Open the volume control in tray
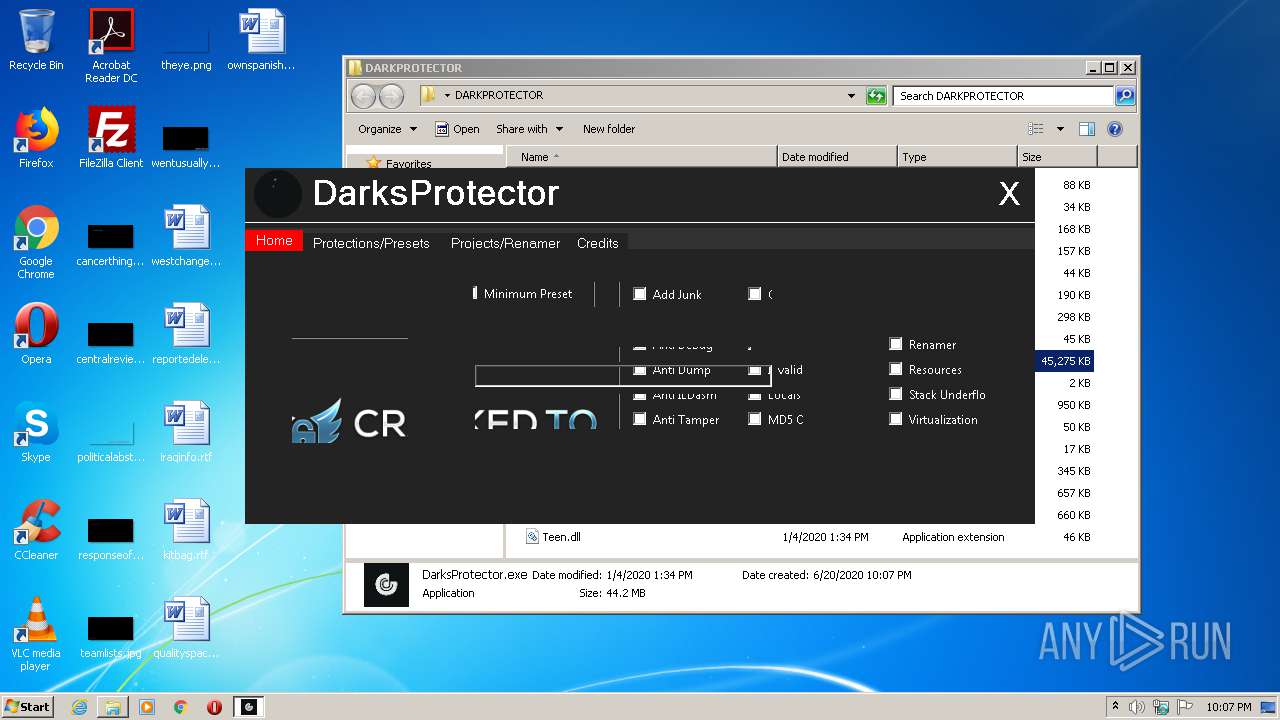 [1137, 707]
